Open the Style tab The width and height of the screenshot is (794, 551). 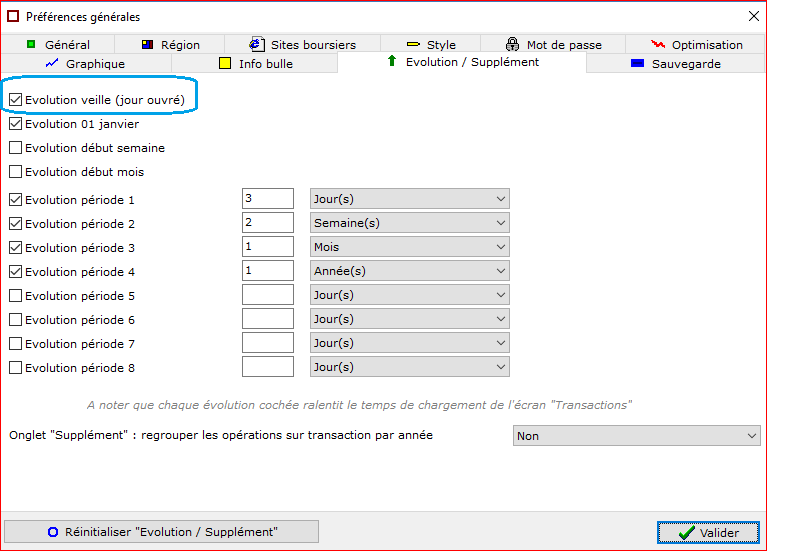[430, 45]
